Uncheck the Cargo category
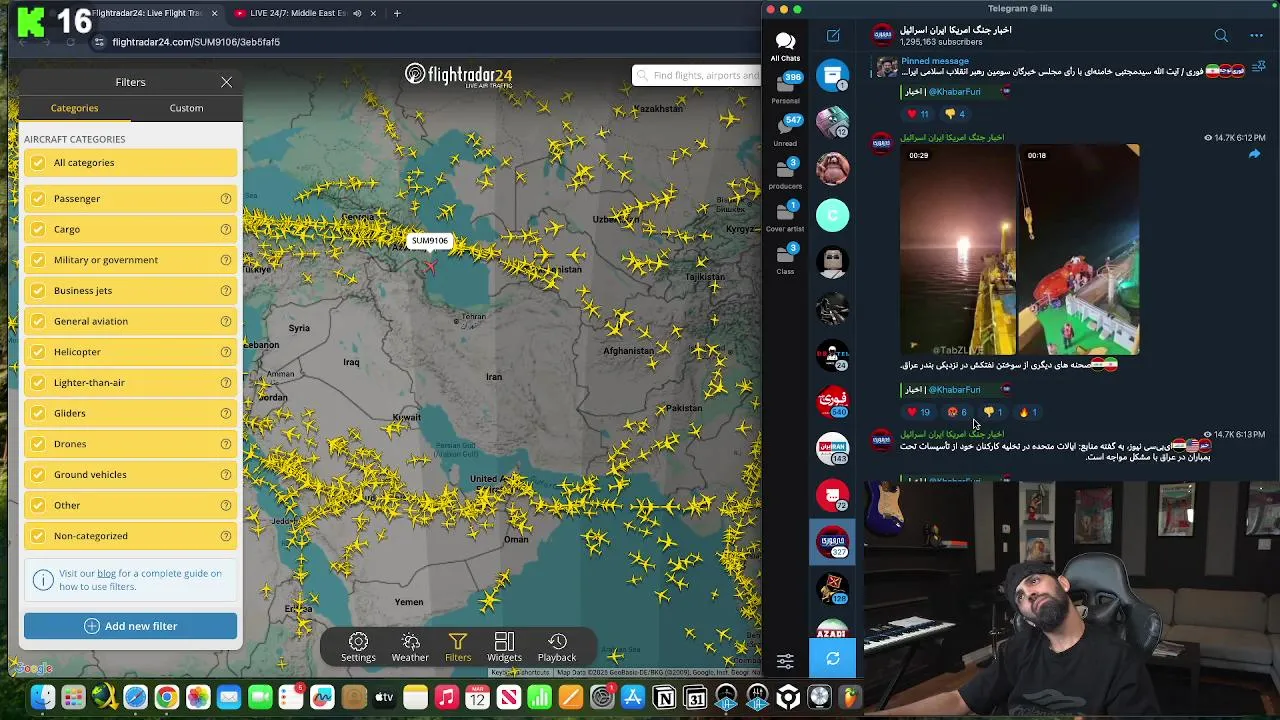Viewport: 1280px width, 720px height. coord(38,230)
